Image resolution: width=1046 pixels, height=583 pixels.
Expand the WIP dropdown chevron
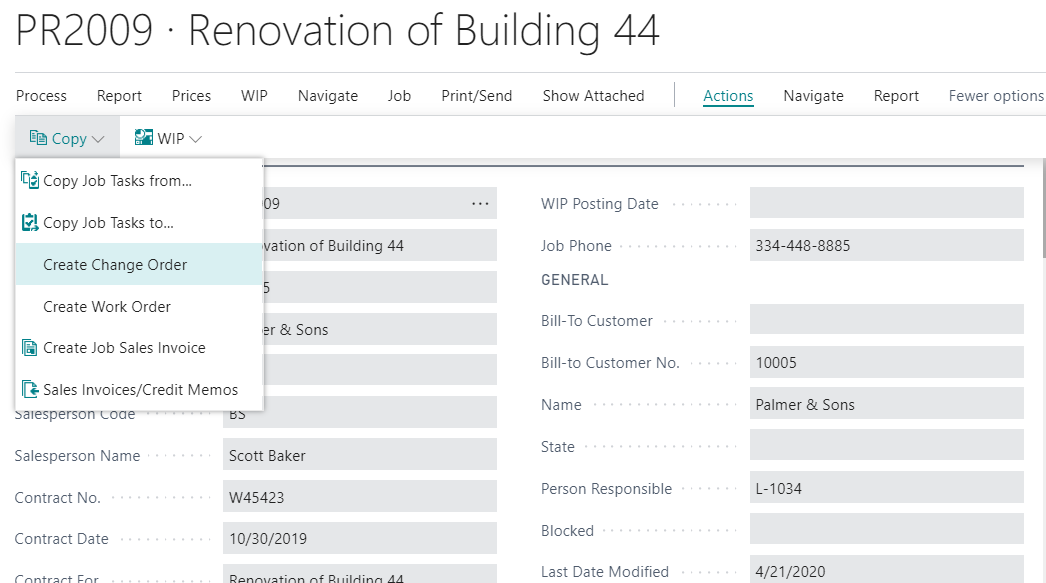(195, 139)
